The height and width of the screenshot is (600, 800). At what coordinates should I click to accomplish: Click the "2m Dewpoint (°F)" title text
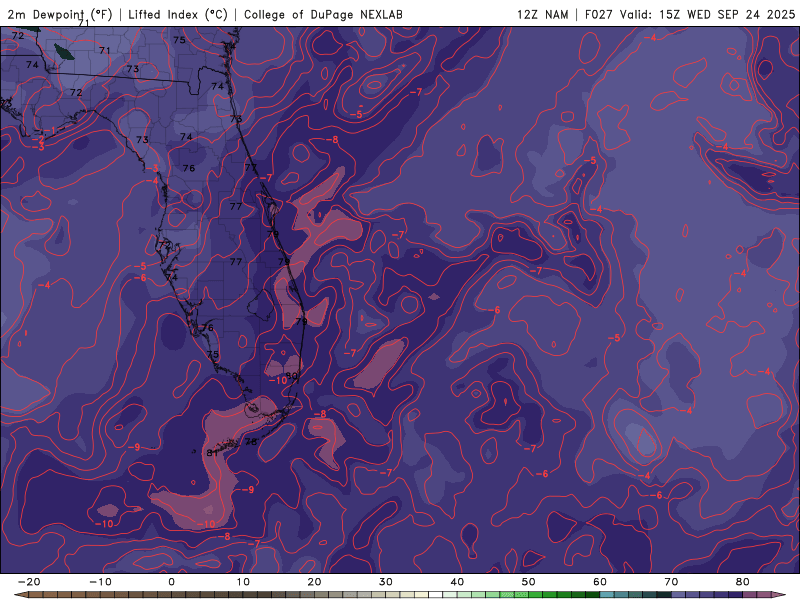[x=60, y=14]
